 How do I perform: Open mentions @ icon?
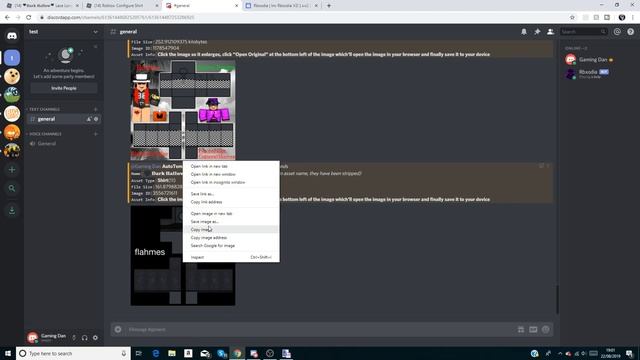pos(617,32)
